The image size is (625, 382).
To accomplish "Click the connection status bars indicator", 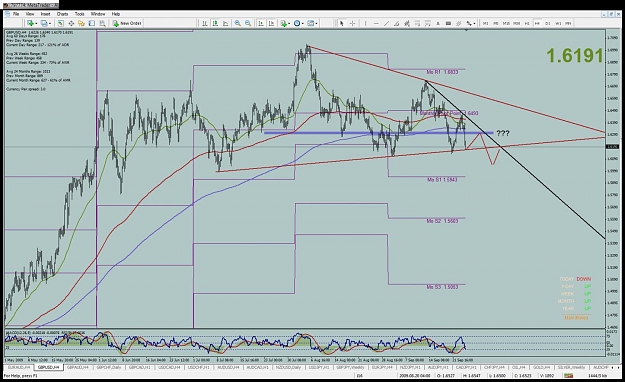I will coord(568,376).
